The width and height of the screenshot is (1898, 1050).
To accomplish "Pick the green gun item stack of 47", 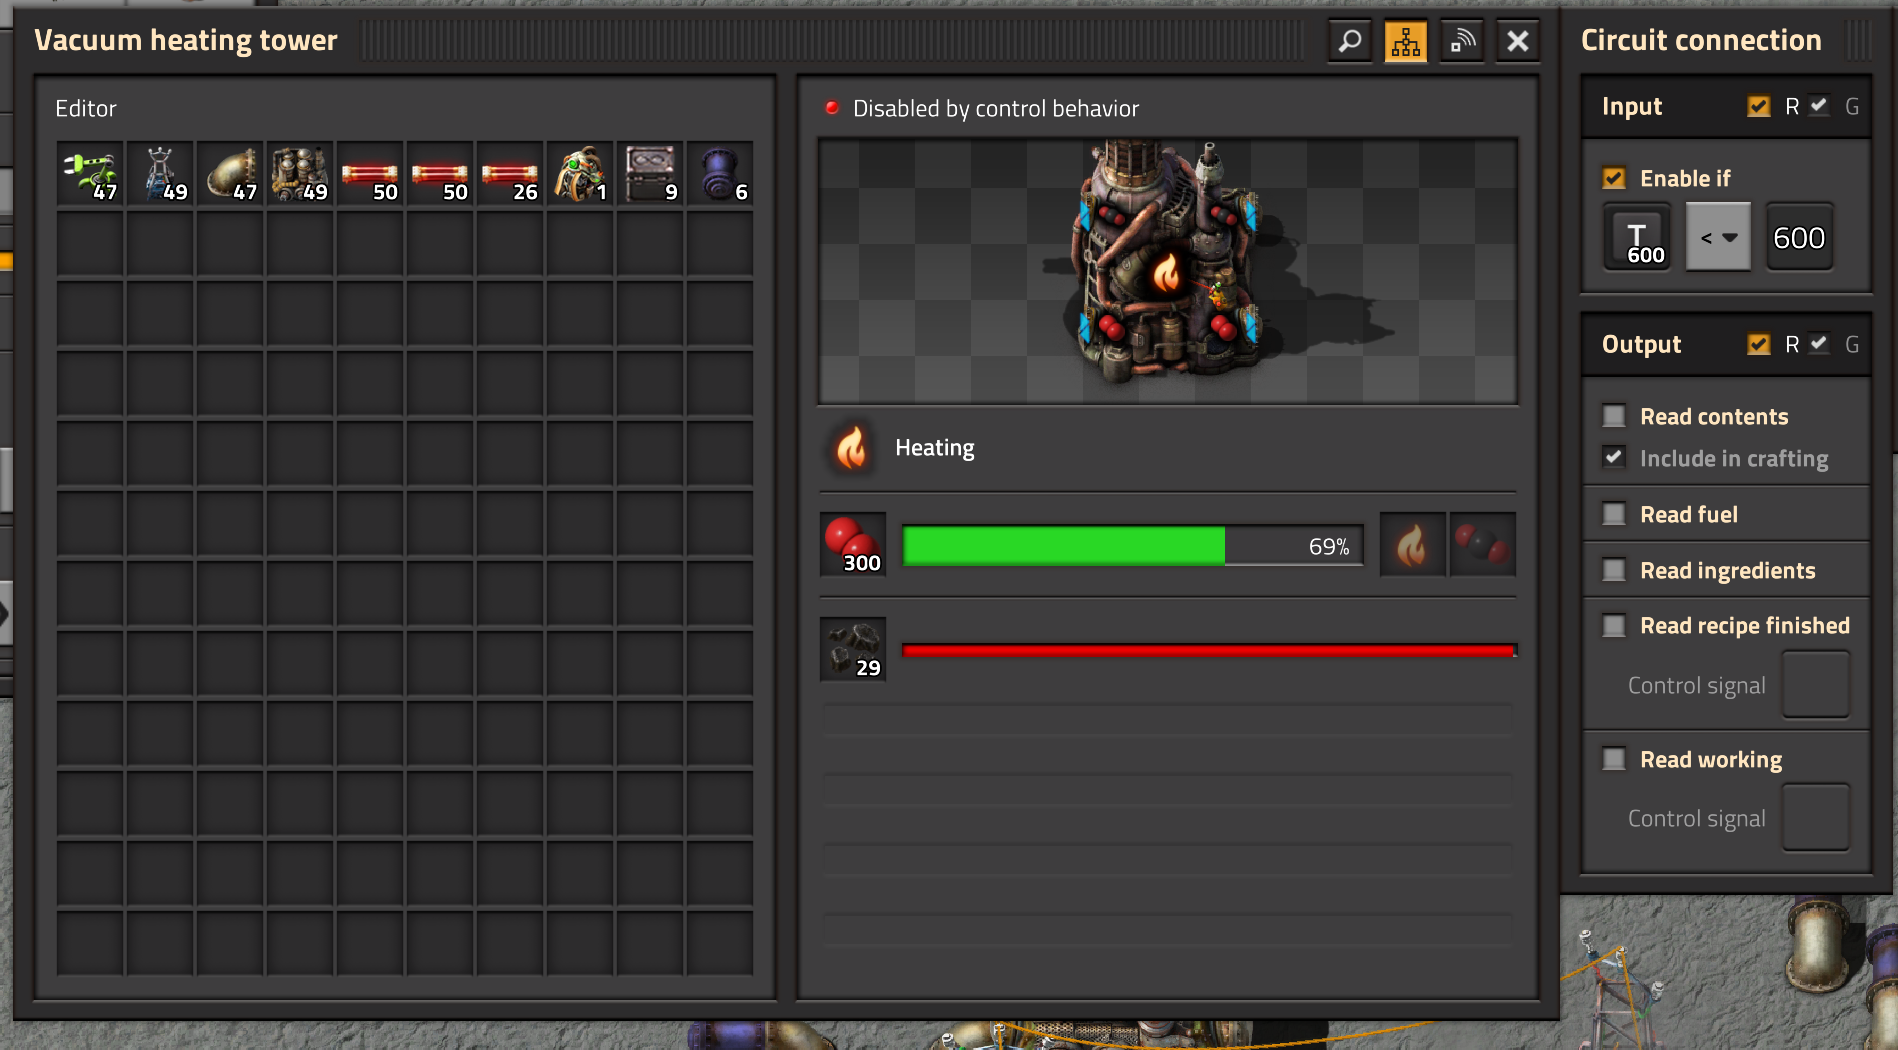I will [90, 174].
